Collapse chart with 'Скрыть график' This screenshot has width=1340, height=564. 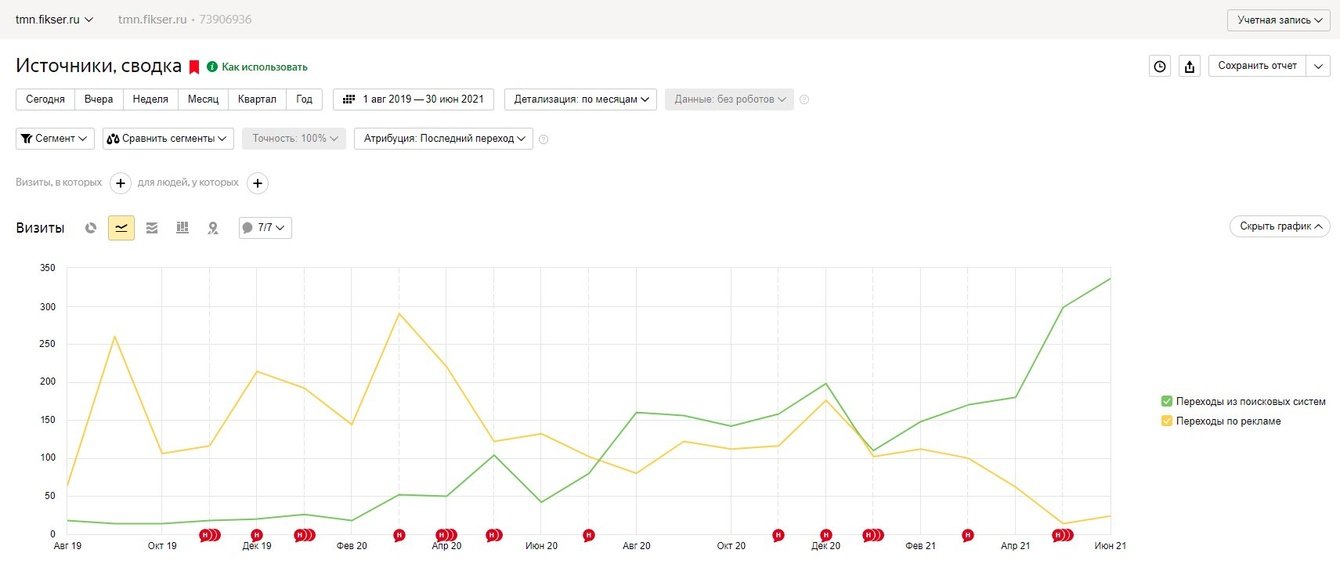1279,227
